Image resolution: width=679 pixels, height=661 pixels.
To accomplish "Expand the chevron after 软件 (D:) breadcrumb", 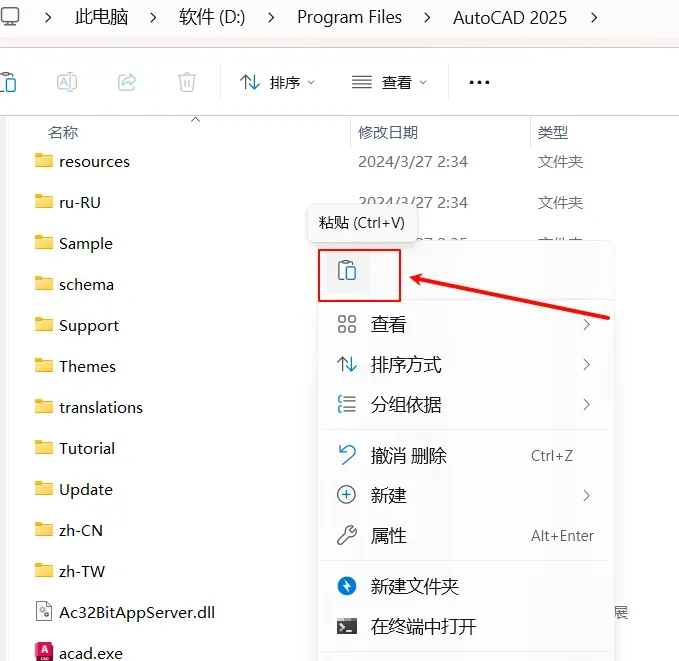I will 271,18.
